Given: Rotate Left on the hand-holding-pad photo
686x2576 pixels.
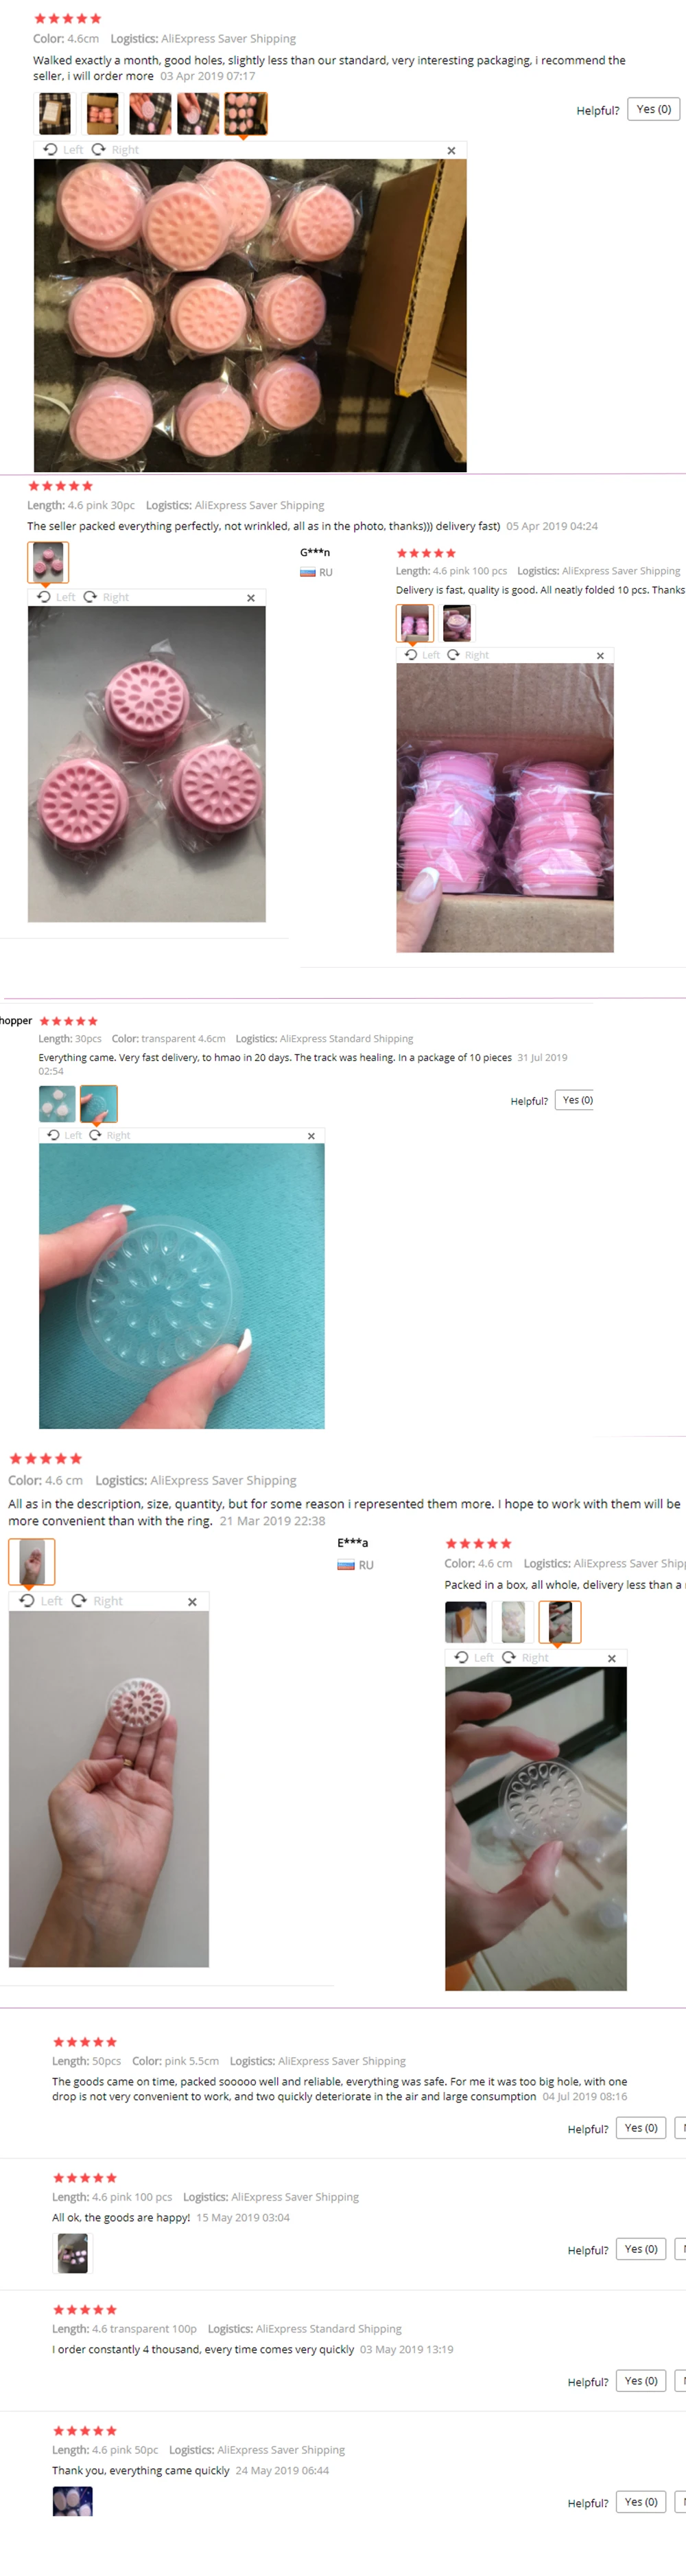Looking at the screenshot, I should [x=41, y=1601].
